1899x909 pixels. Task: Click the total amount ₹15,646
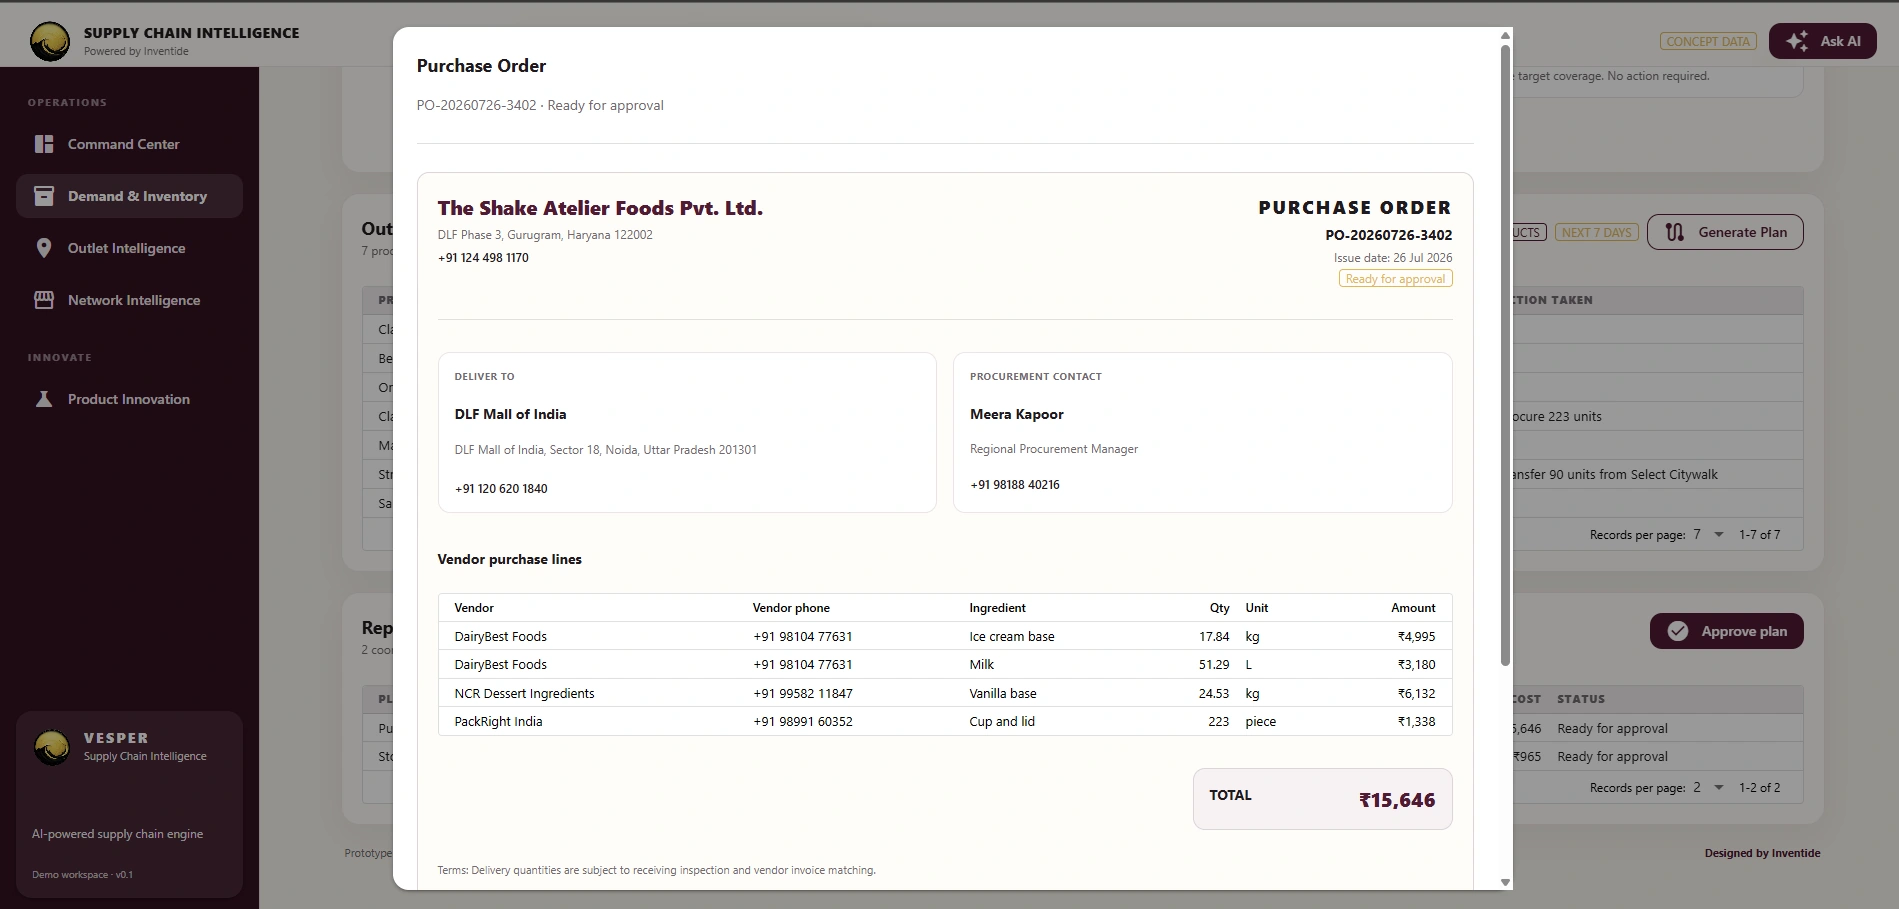[x=1397, y=800]
